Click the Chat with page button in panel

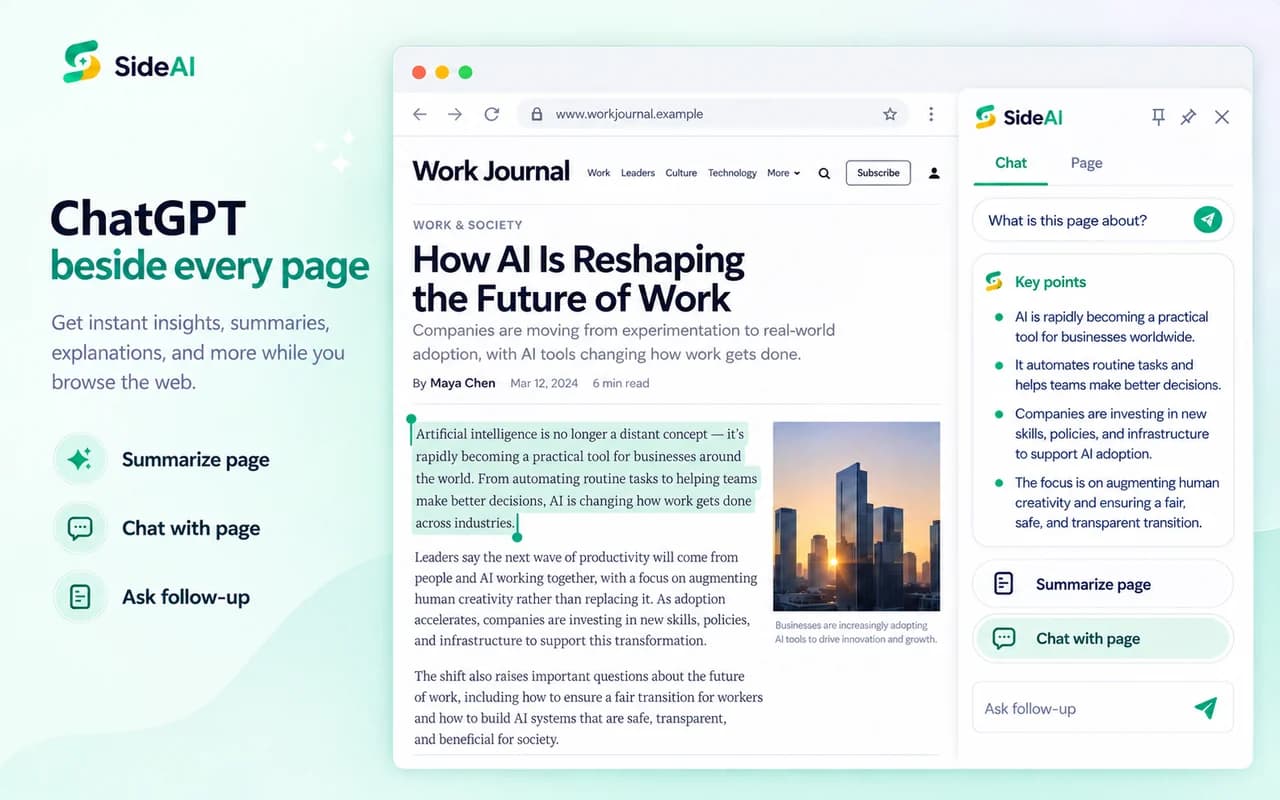tap(1102, 638)
